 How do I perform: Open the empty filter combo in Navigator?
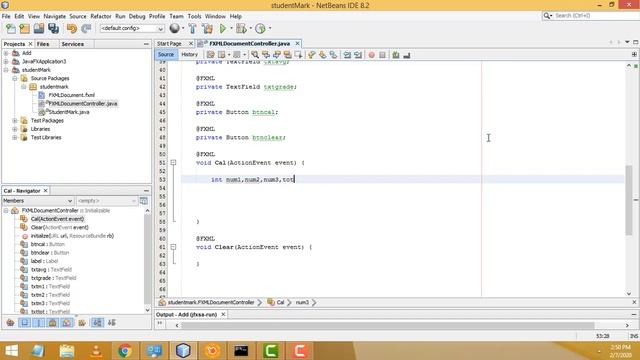[x=107, y=201]
